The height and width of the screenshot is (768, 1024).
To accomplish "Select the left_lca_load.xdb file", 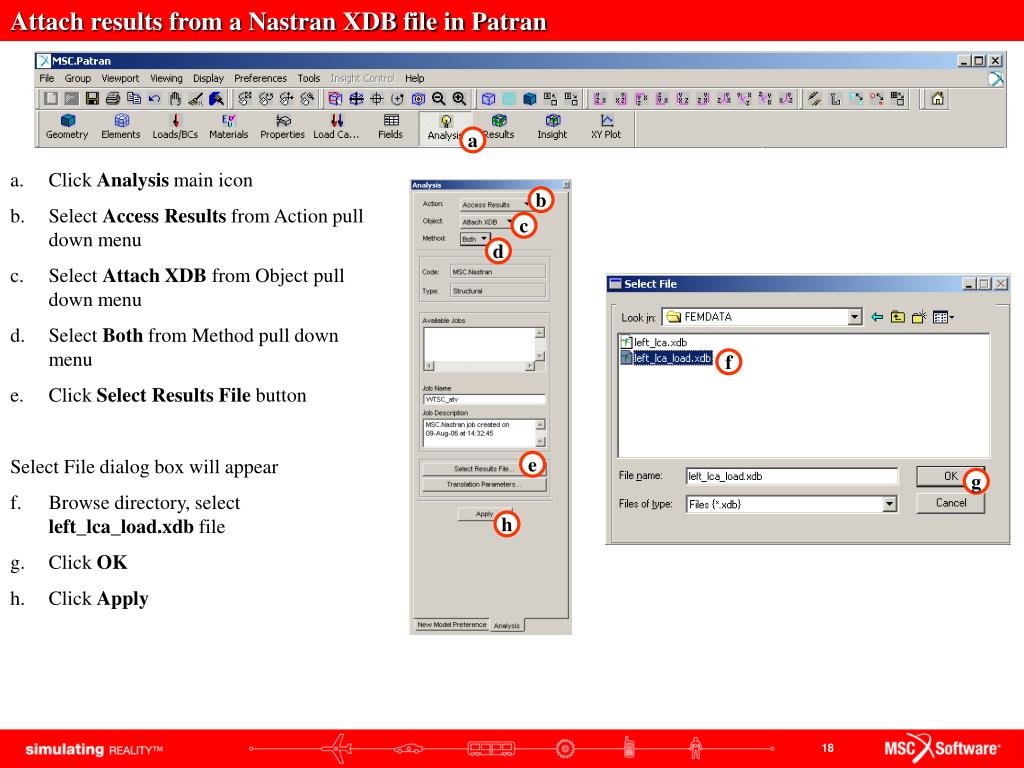I will coord(666,358).
